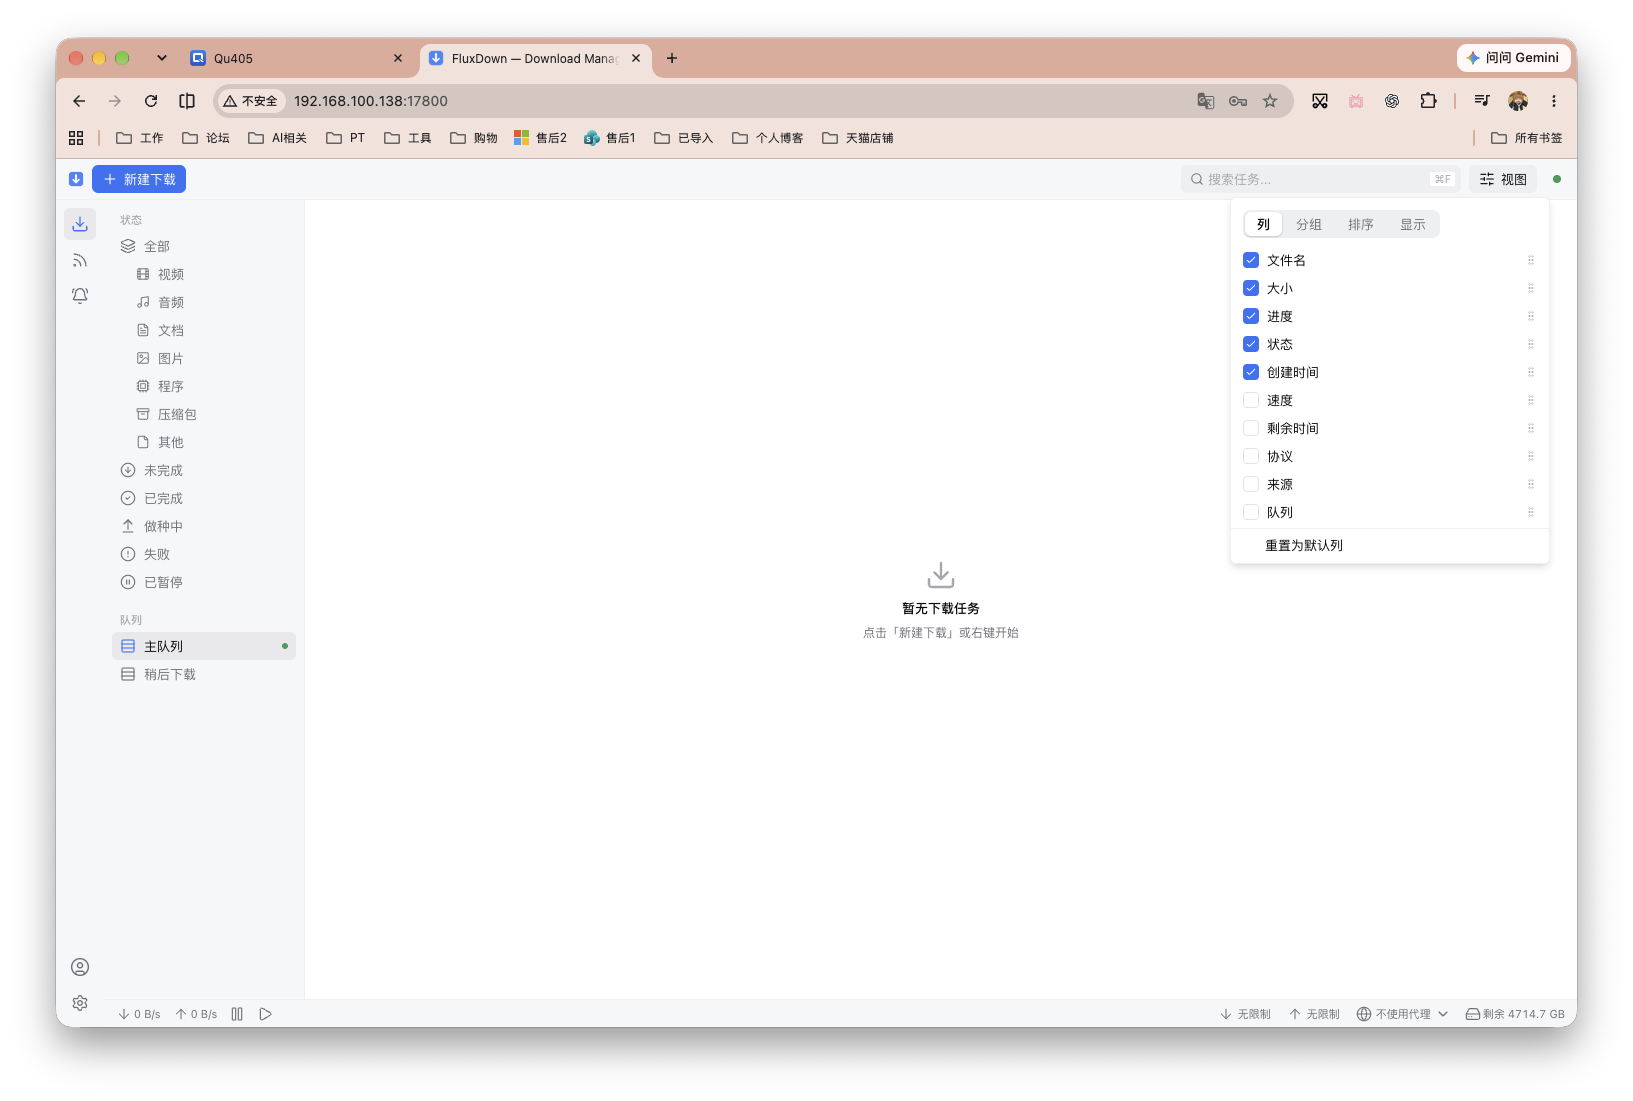This screenshot has height=1101, width=1633.
Task: Pause all downloads in the status bar
Action: tap(237, 1014)
